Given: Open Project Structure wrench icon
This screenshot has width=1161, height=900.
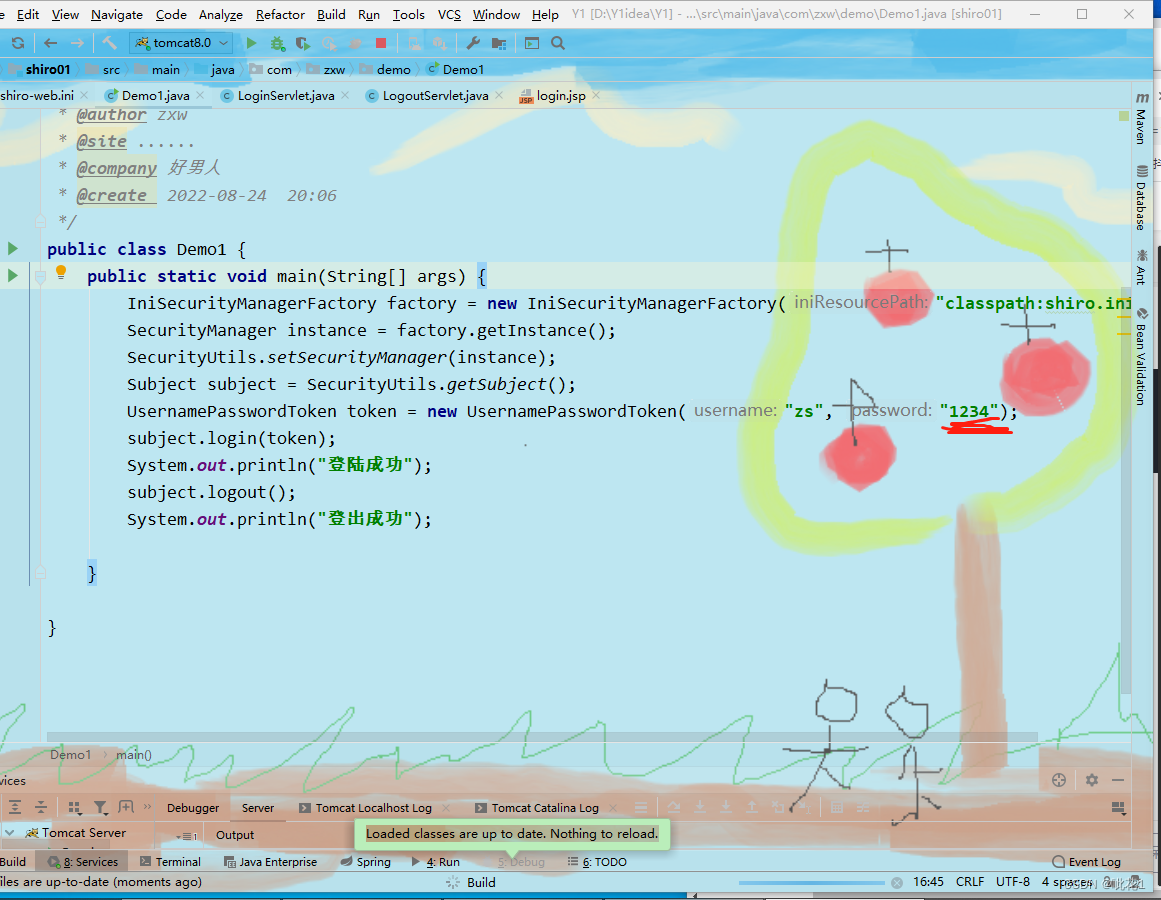Looking at the screenshot, I should (473, 44).
